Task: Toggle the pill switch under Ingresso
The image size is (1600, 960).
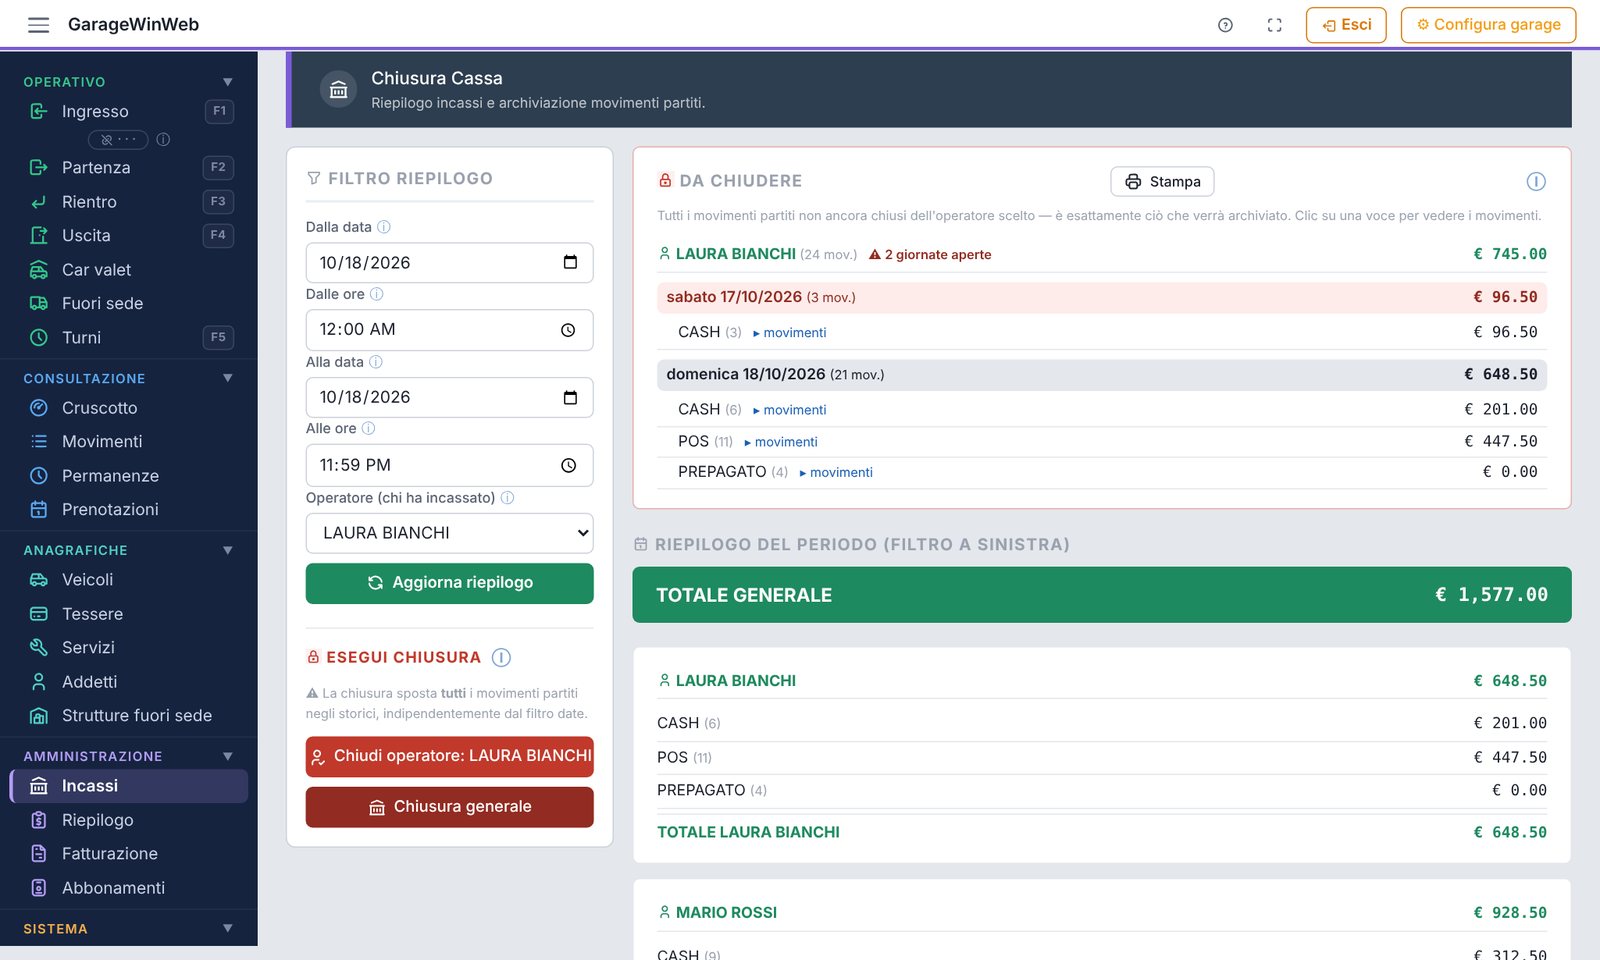Action: tap(118, 140)
